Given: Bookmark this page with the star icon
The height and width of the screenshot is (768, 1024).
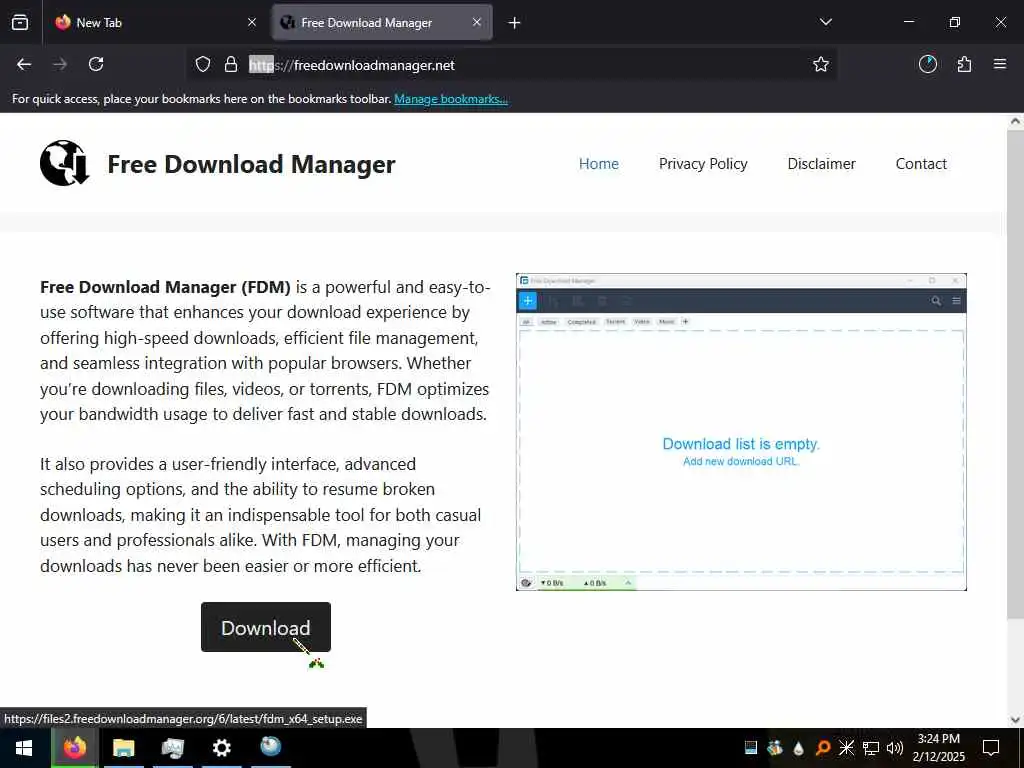Looking at the screenshot, I should [821, 64].
